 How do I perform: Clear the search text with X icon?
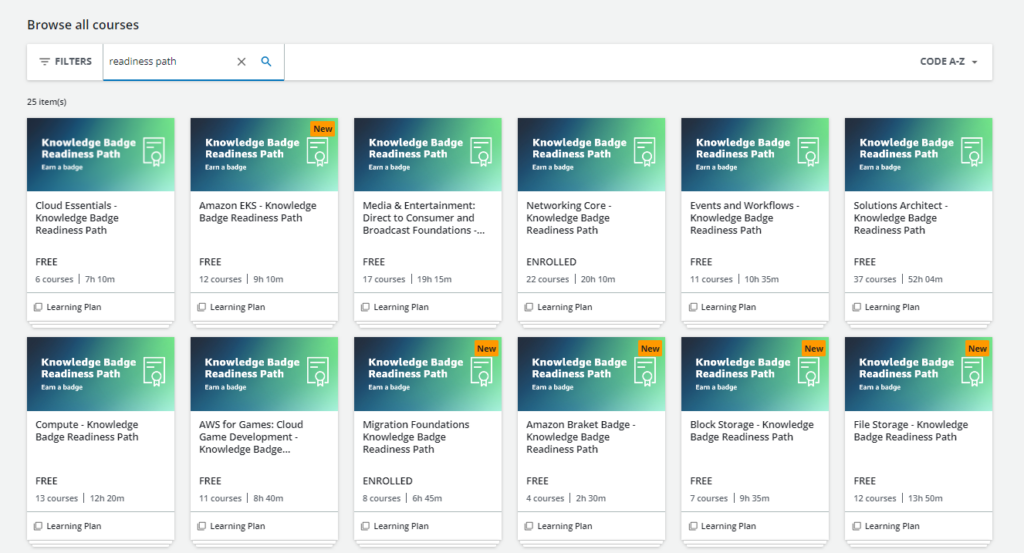click(241, 61)
